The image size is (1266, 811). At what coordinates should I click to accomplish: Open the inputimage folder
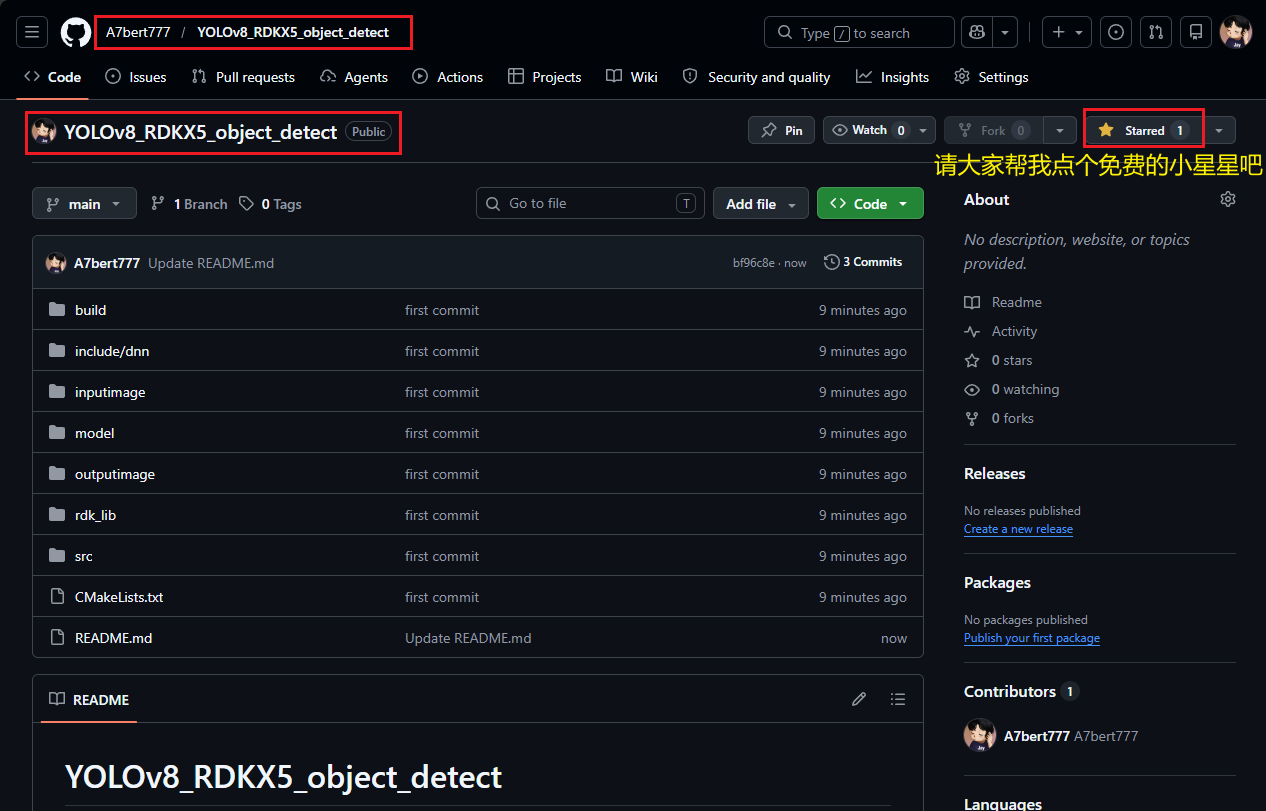(110, 392)
